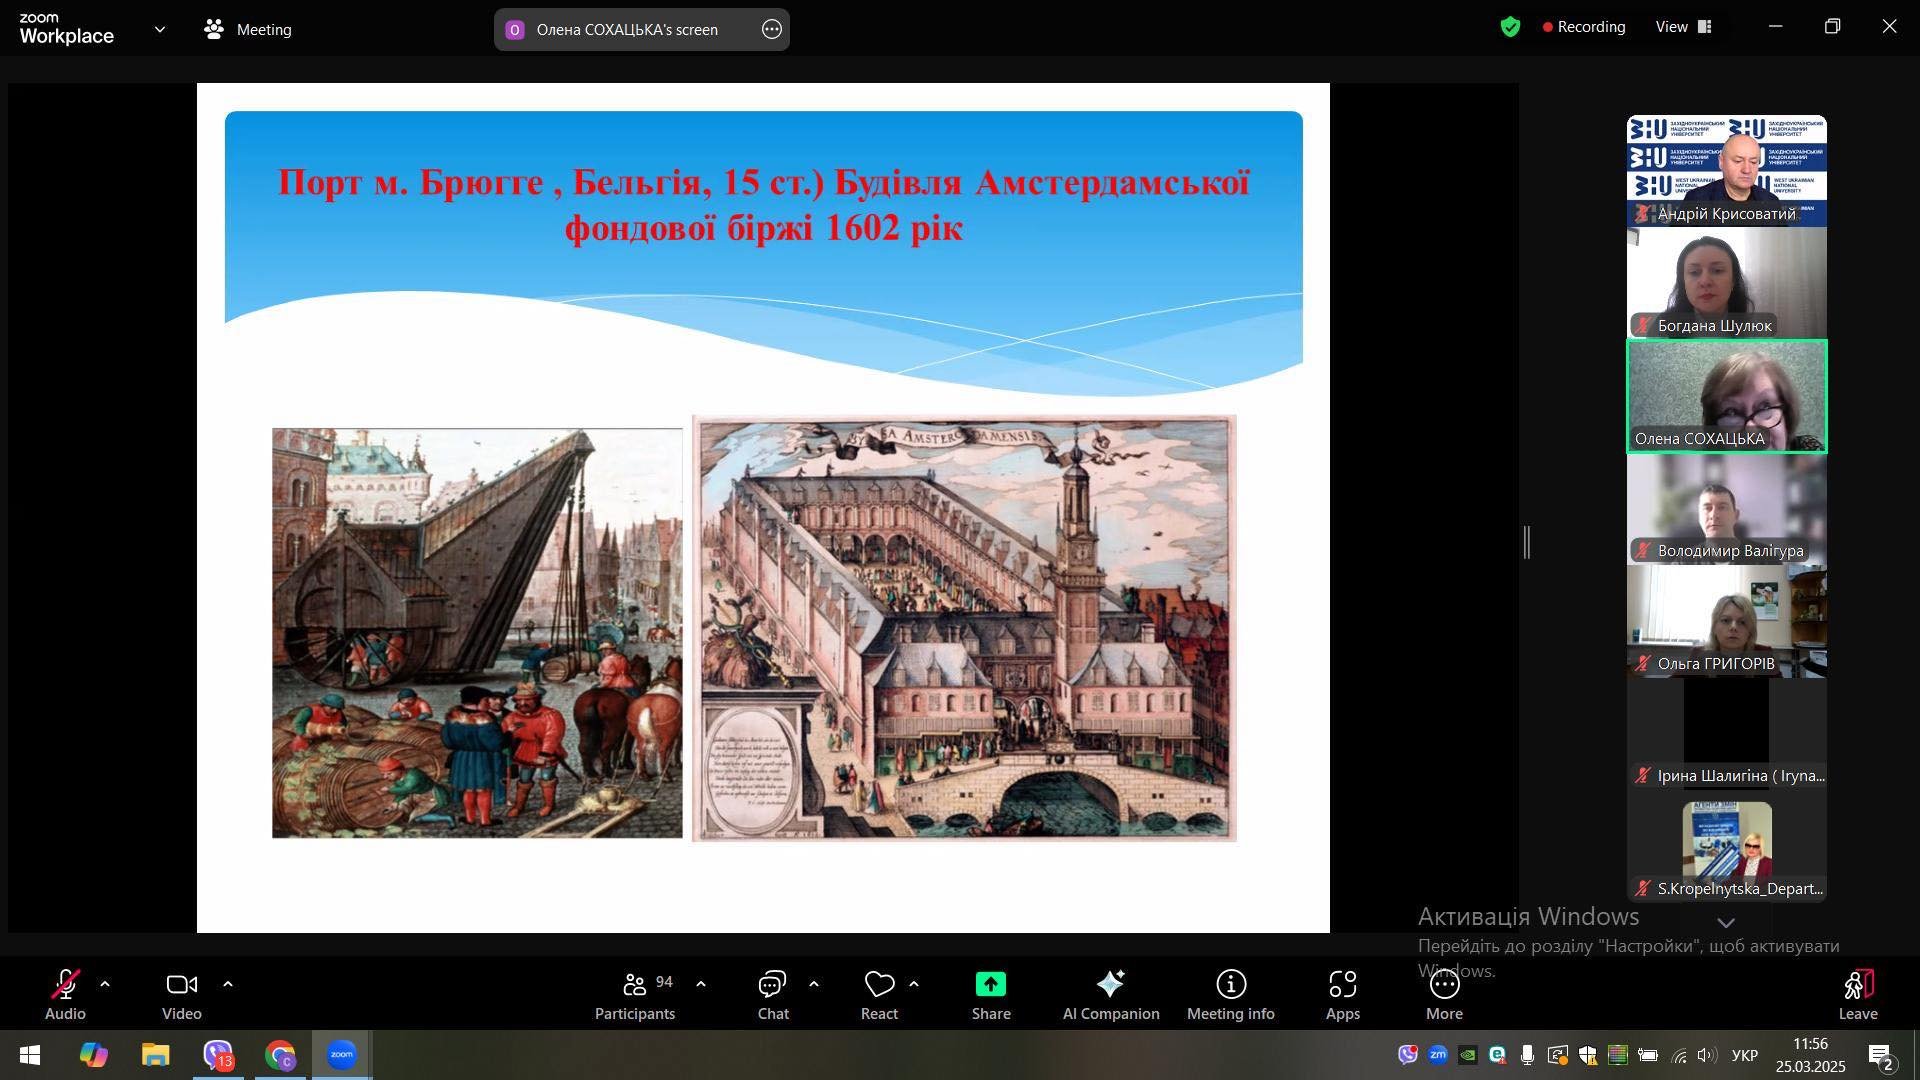Click the video panel divider handle
This screenshot has width=1920, height=1080.
pos(1527,542)
